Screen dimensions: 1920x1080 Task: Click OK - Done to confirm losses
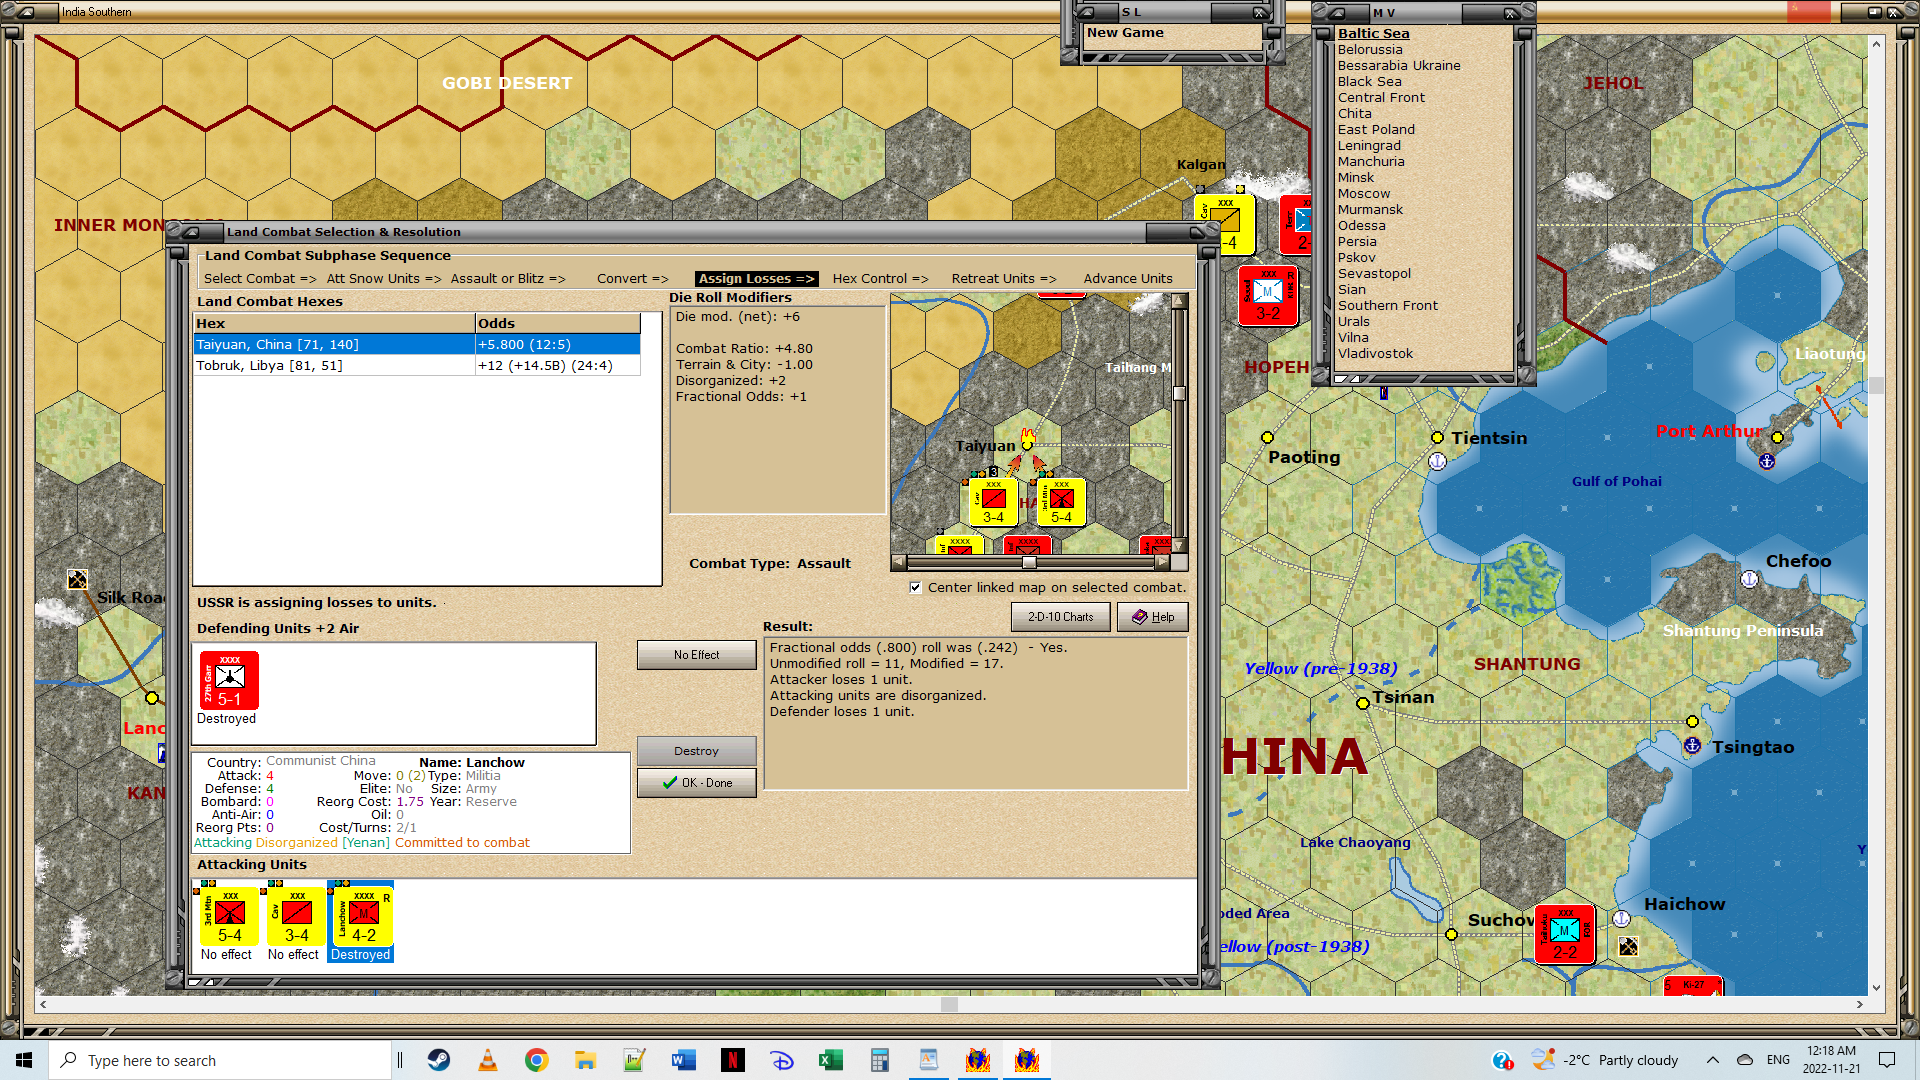click(x=696, y=783)
